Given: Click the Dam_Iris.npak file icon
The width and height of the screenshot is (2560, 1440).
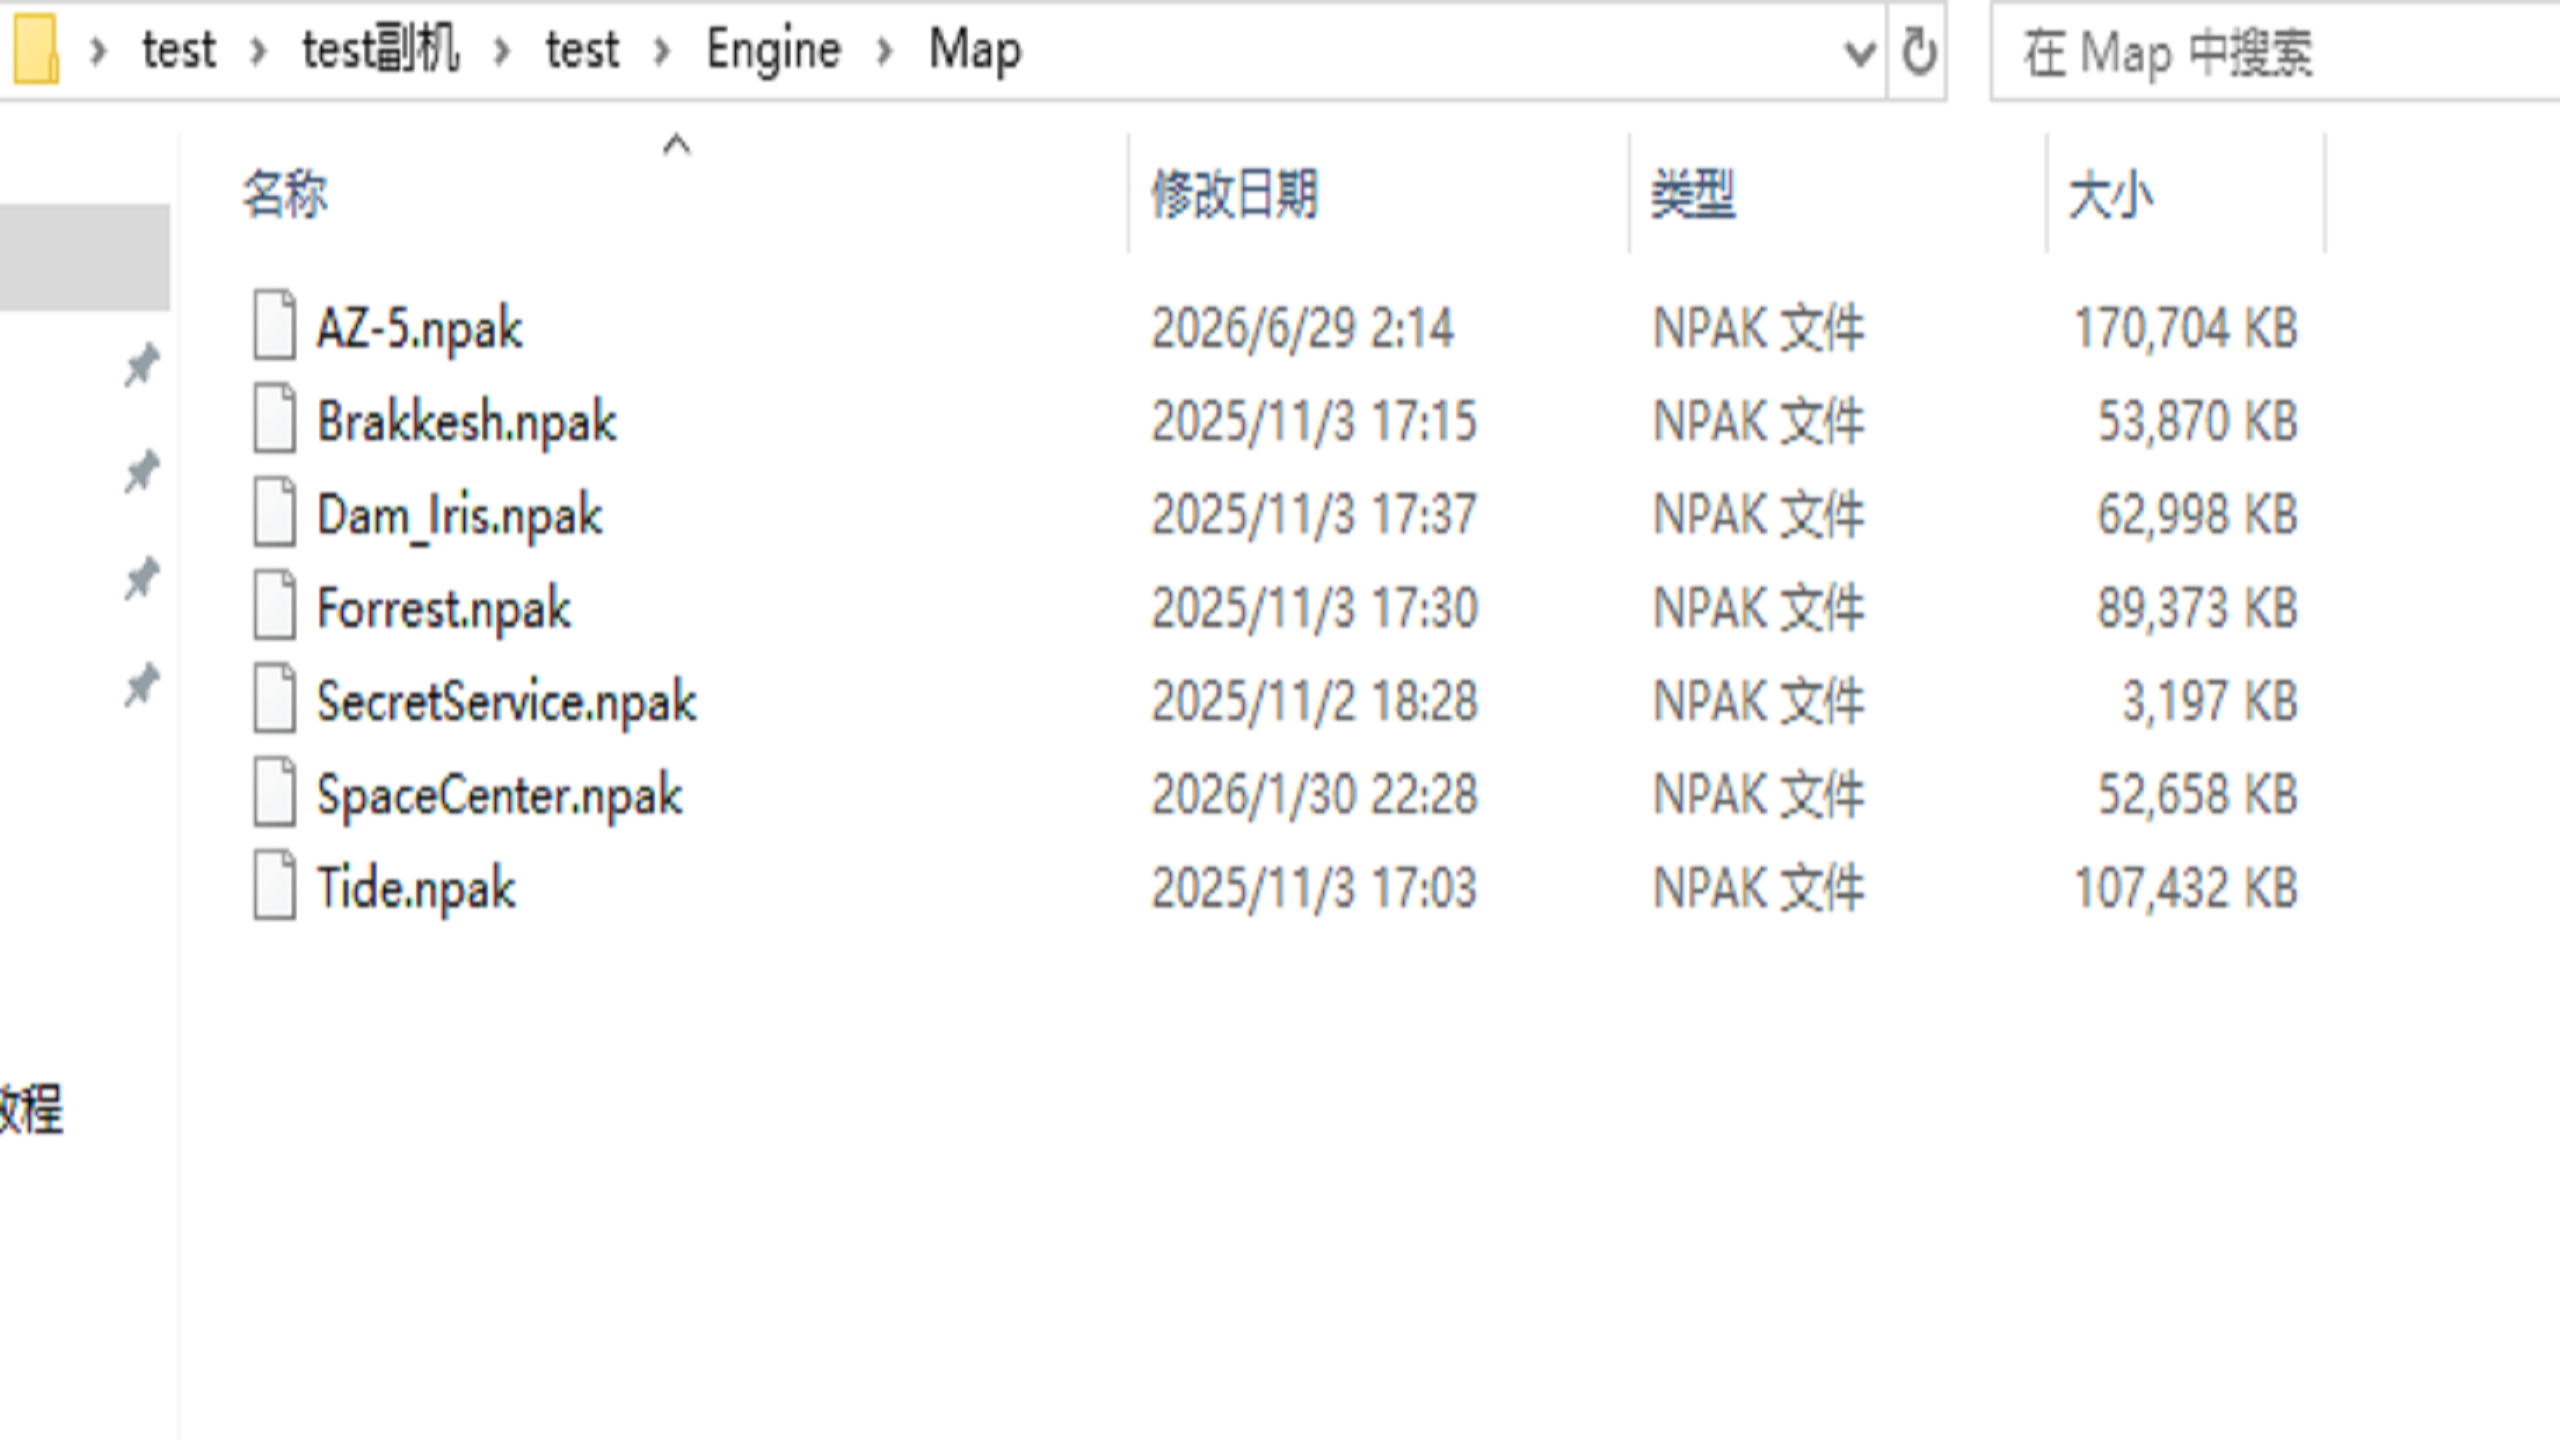Looking at the screenshot, I should [x=274, y=511].
